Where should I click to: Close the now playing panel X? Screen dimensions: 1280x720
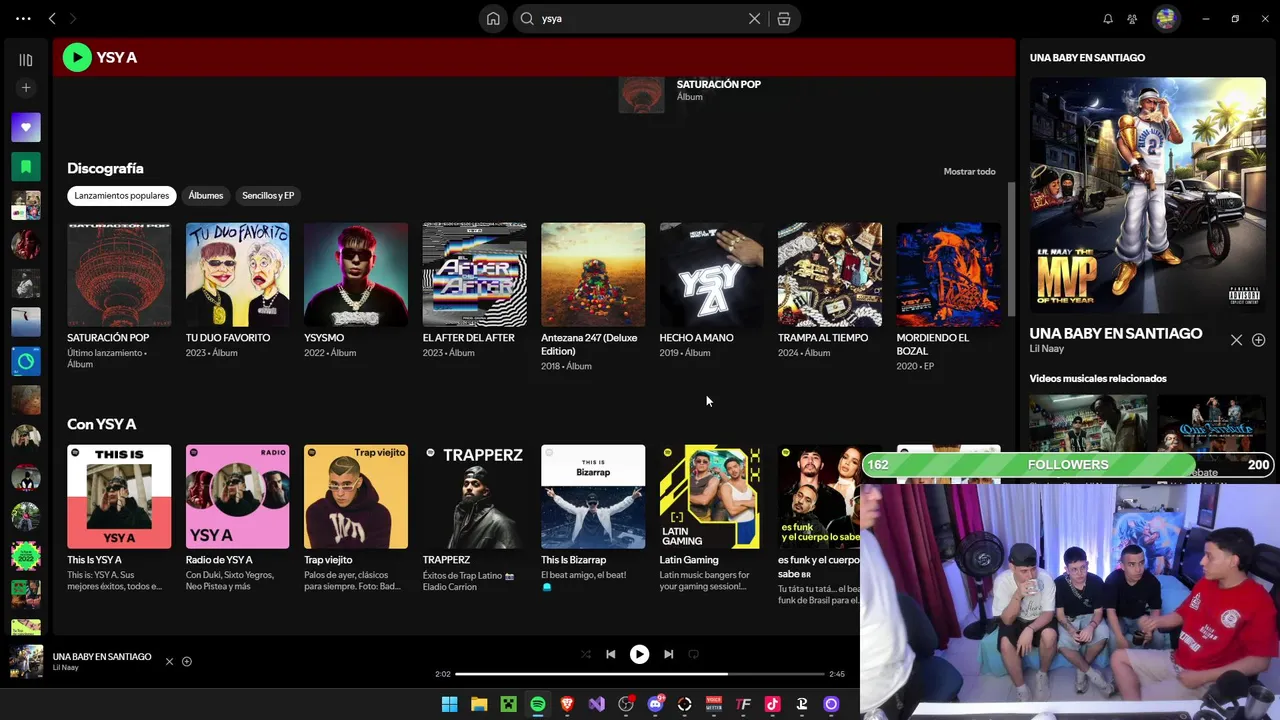coord(1236,340)
